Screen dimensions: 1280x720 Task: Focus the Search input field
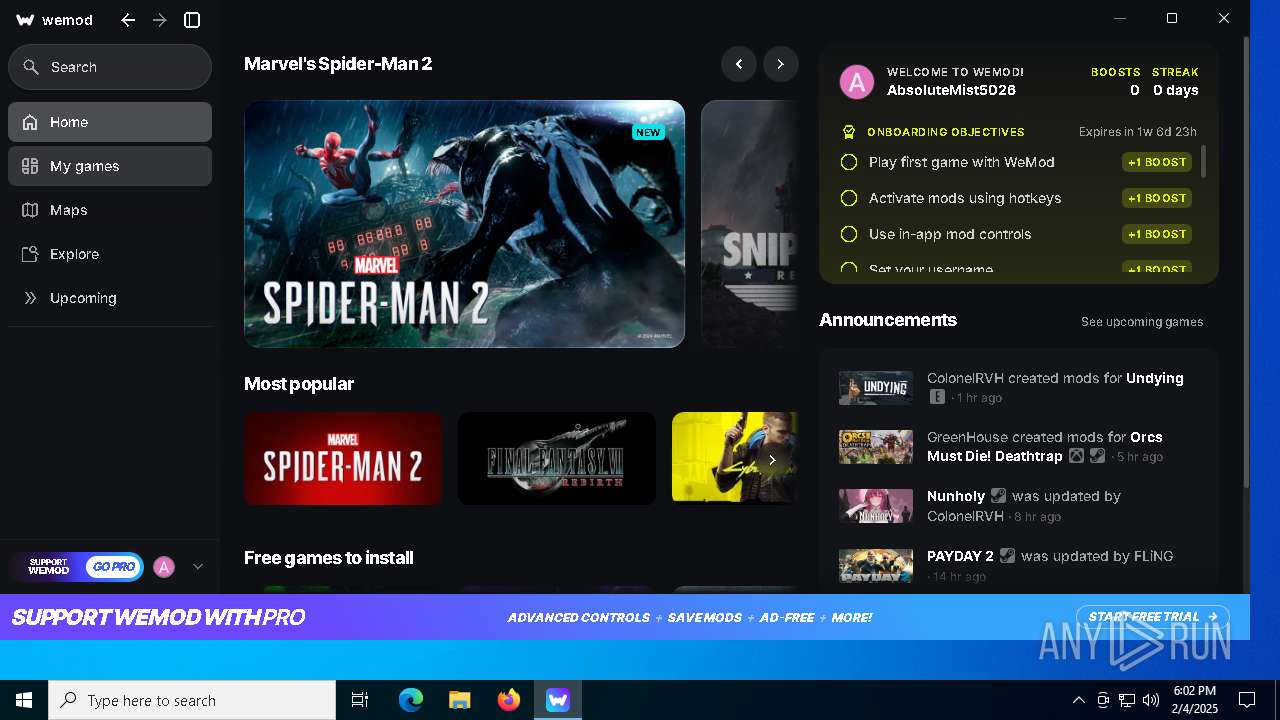(110, 67)
